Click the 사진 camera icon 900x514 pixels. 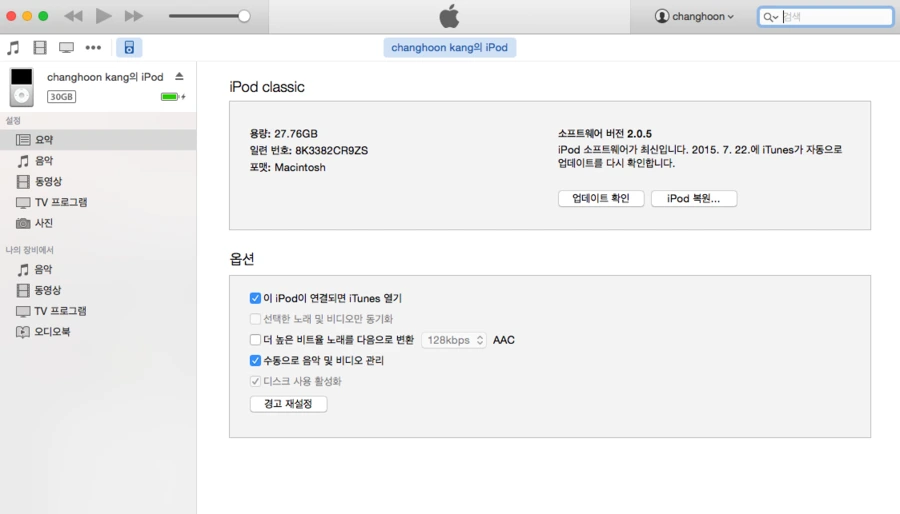click(x=23, y=223)
